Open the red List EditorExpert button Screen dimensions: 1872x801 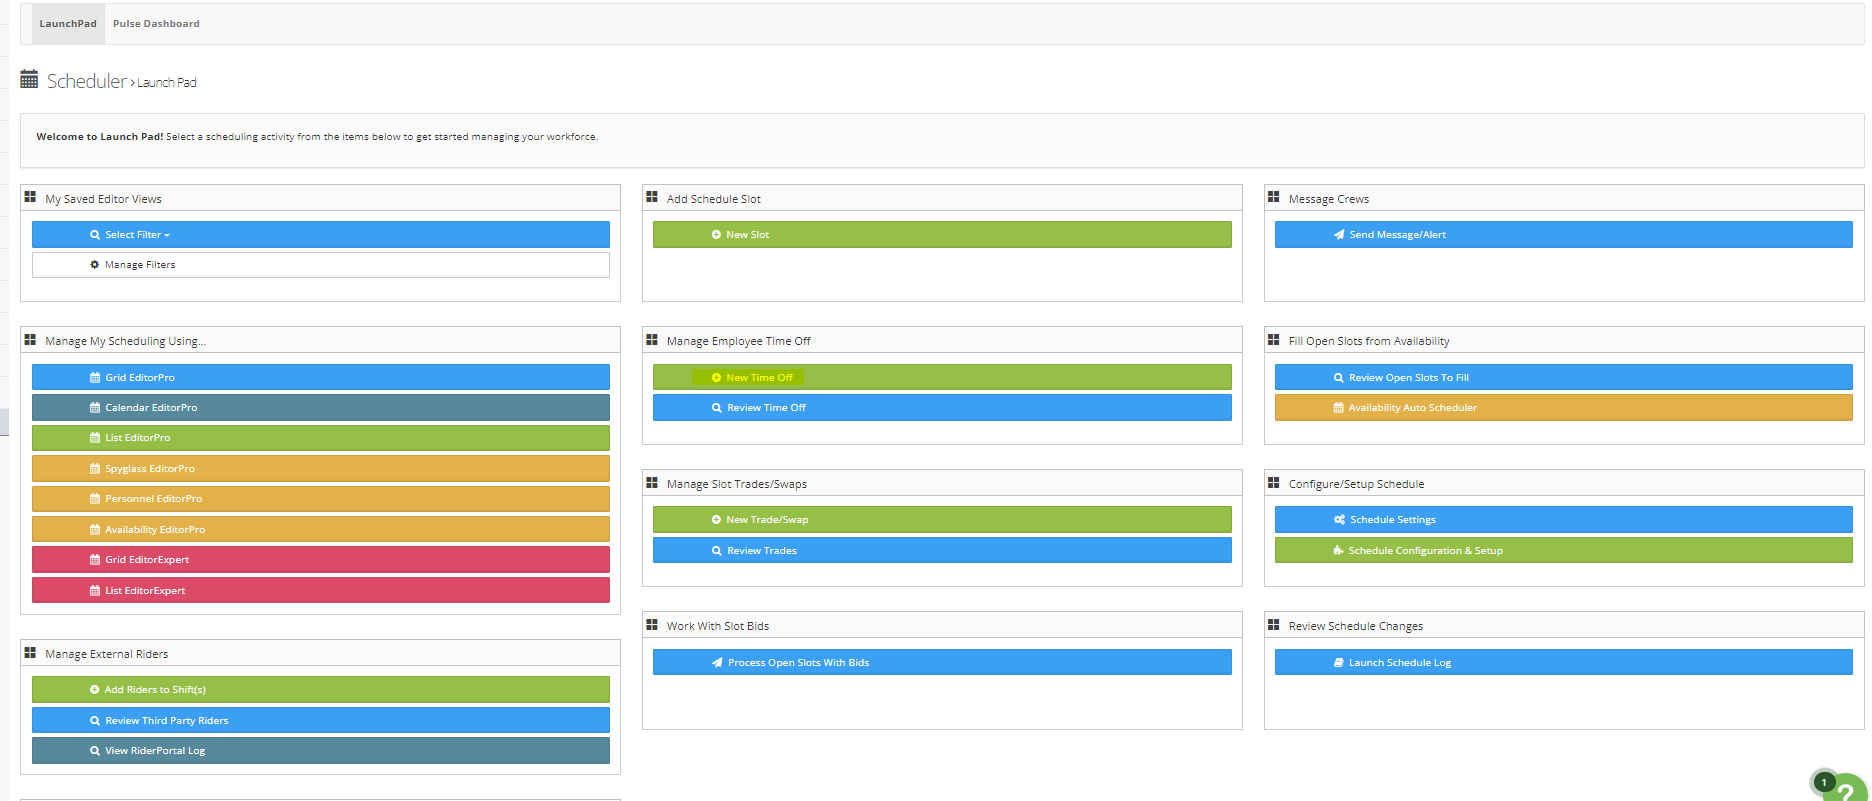(x=320, y=591)
